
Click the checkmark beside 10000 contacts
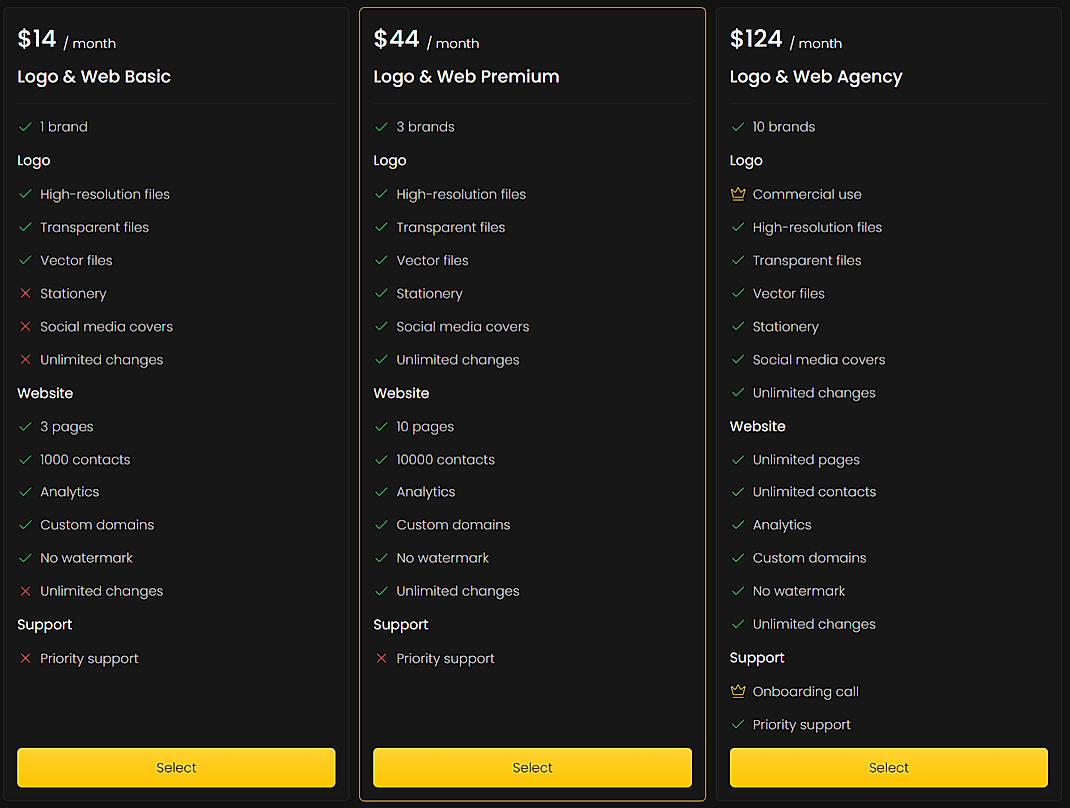(381, 460)
